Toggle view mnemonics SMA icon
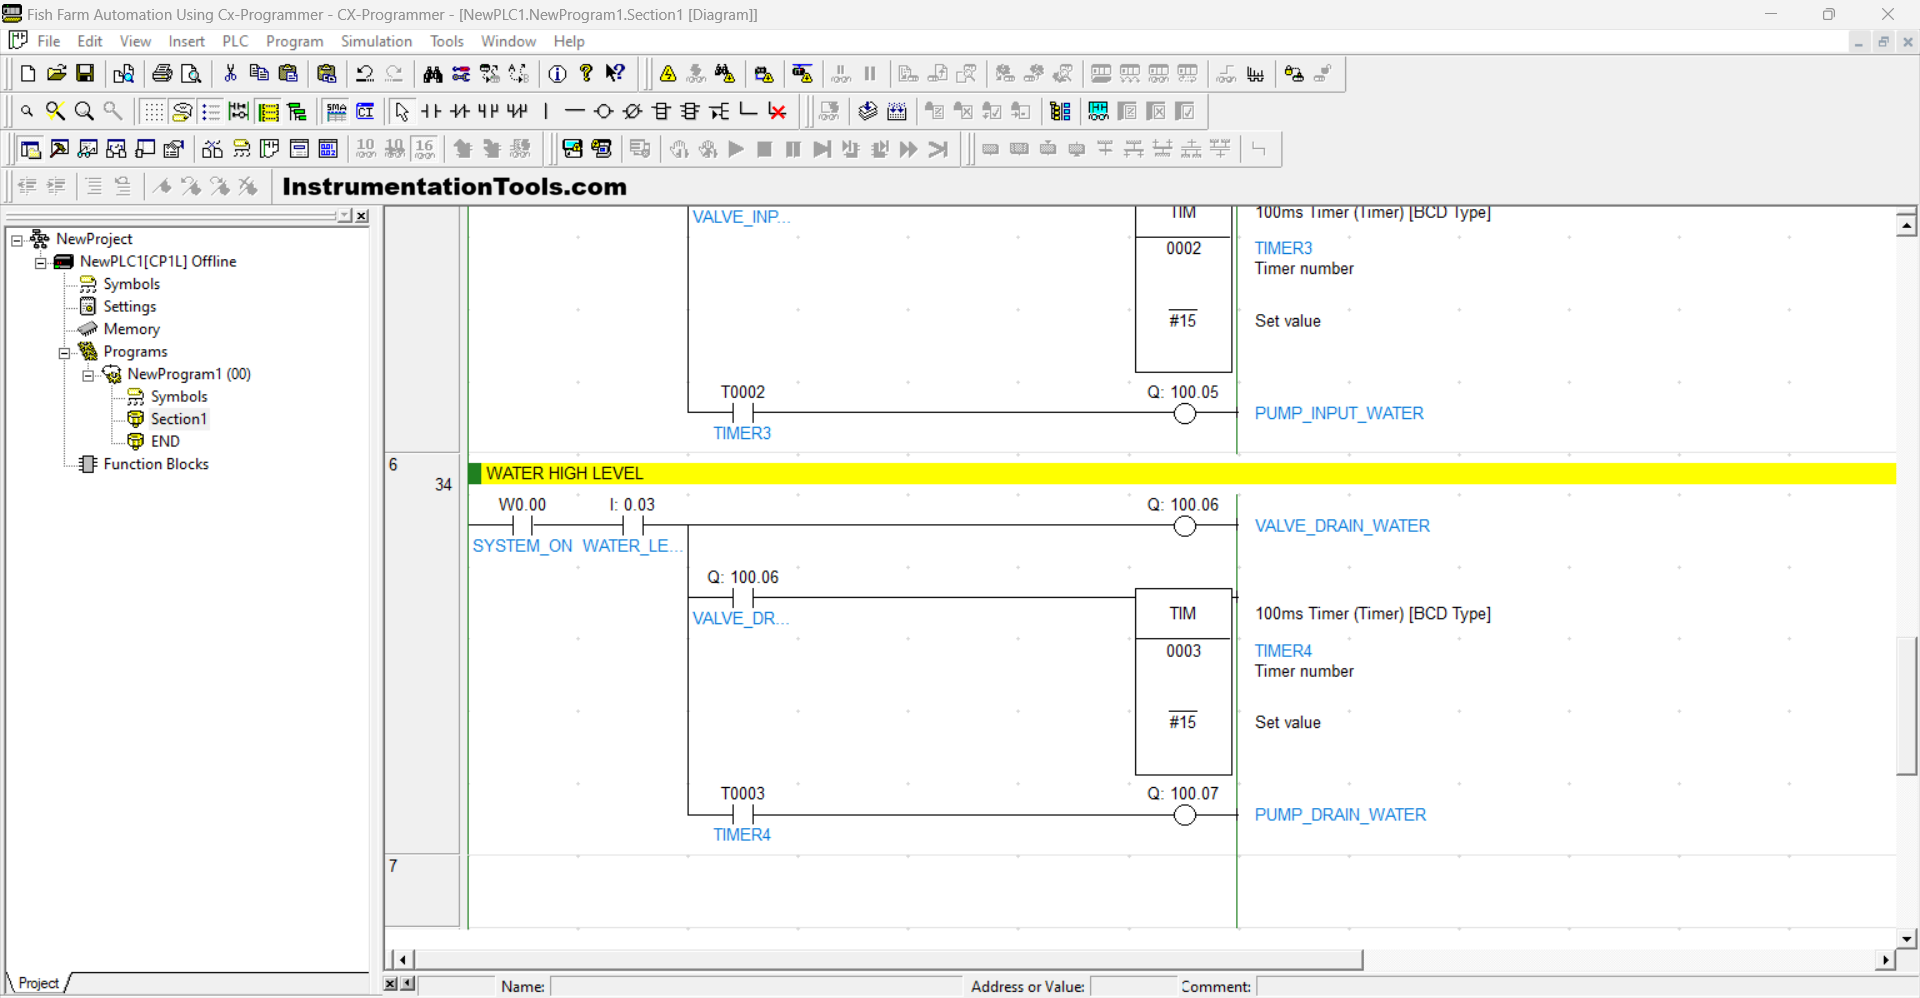The width and height of the screenshot is (1920, 998). click(337, 111)
